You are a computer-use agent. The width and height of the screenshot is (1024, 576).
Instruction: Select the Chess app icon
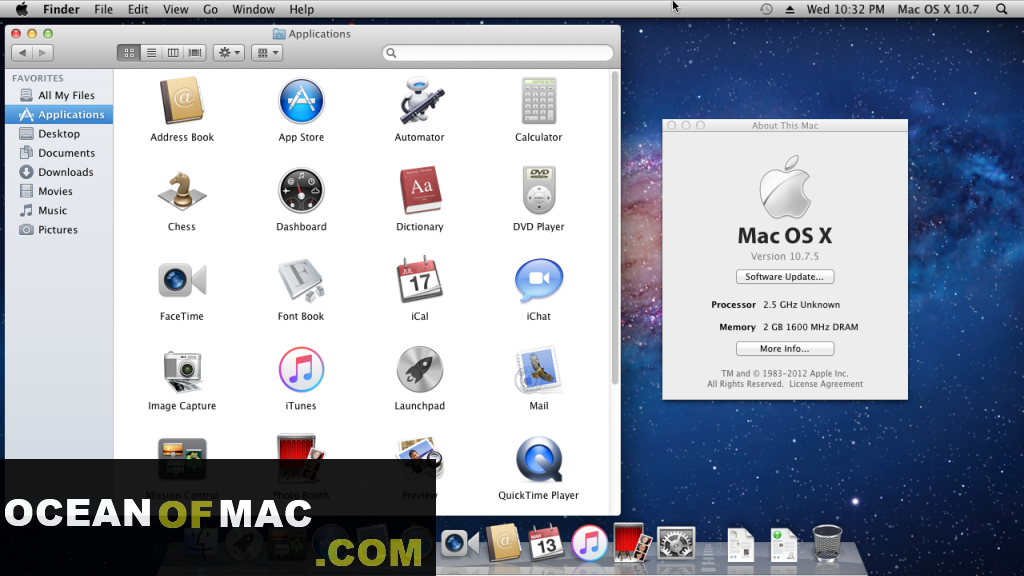coord(182,191)
